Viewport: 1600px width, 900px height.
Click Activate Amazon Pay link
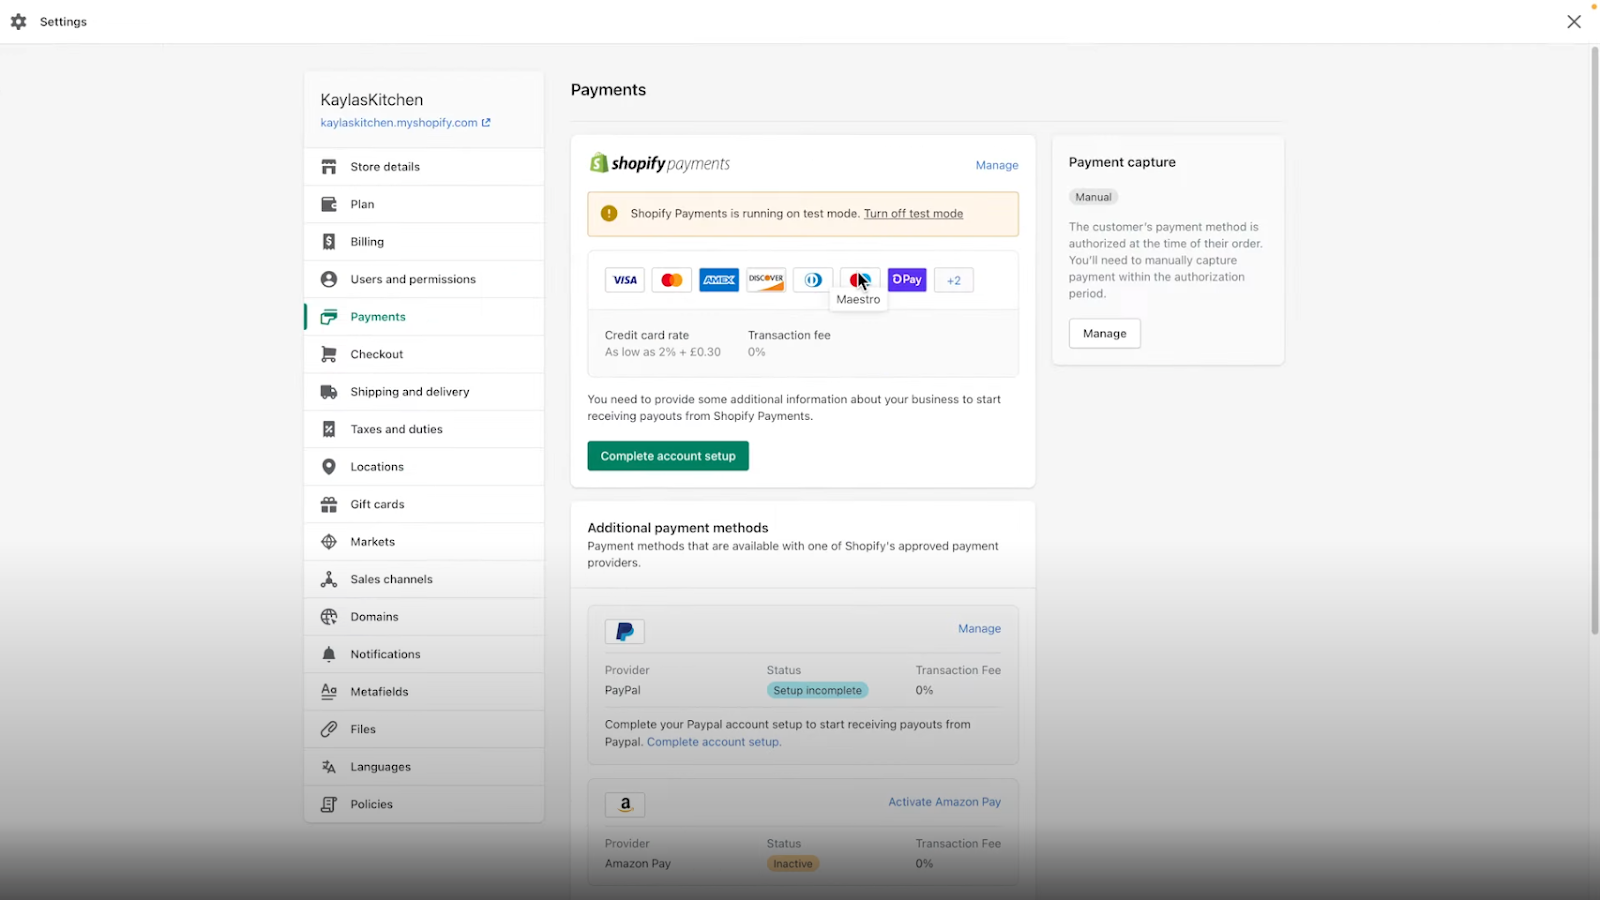(944, 802)
